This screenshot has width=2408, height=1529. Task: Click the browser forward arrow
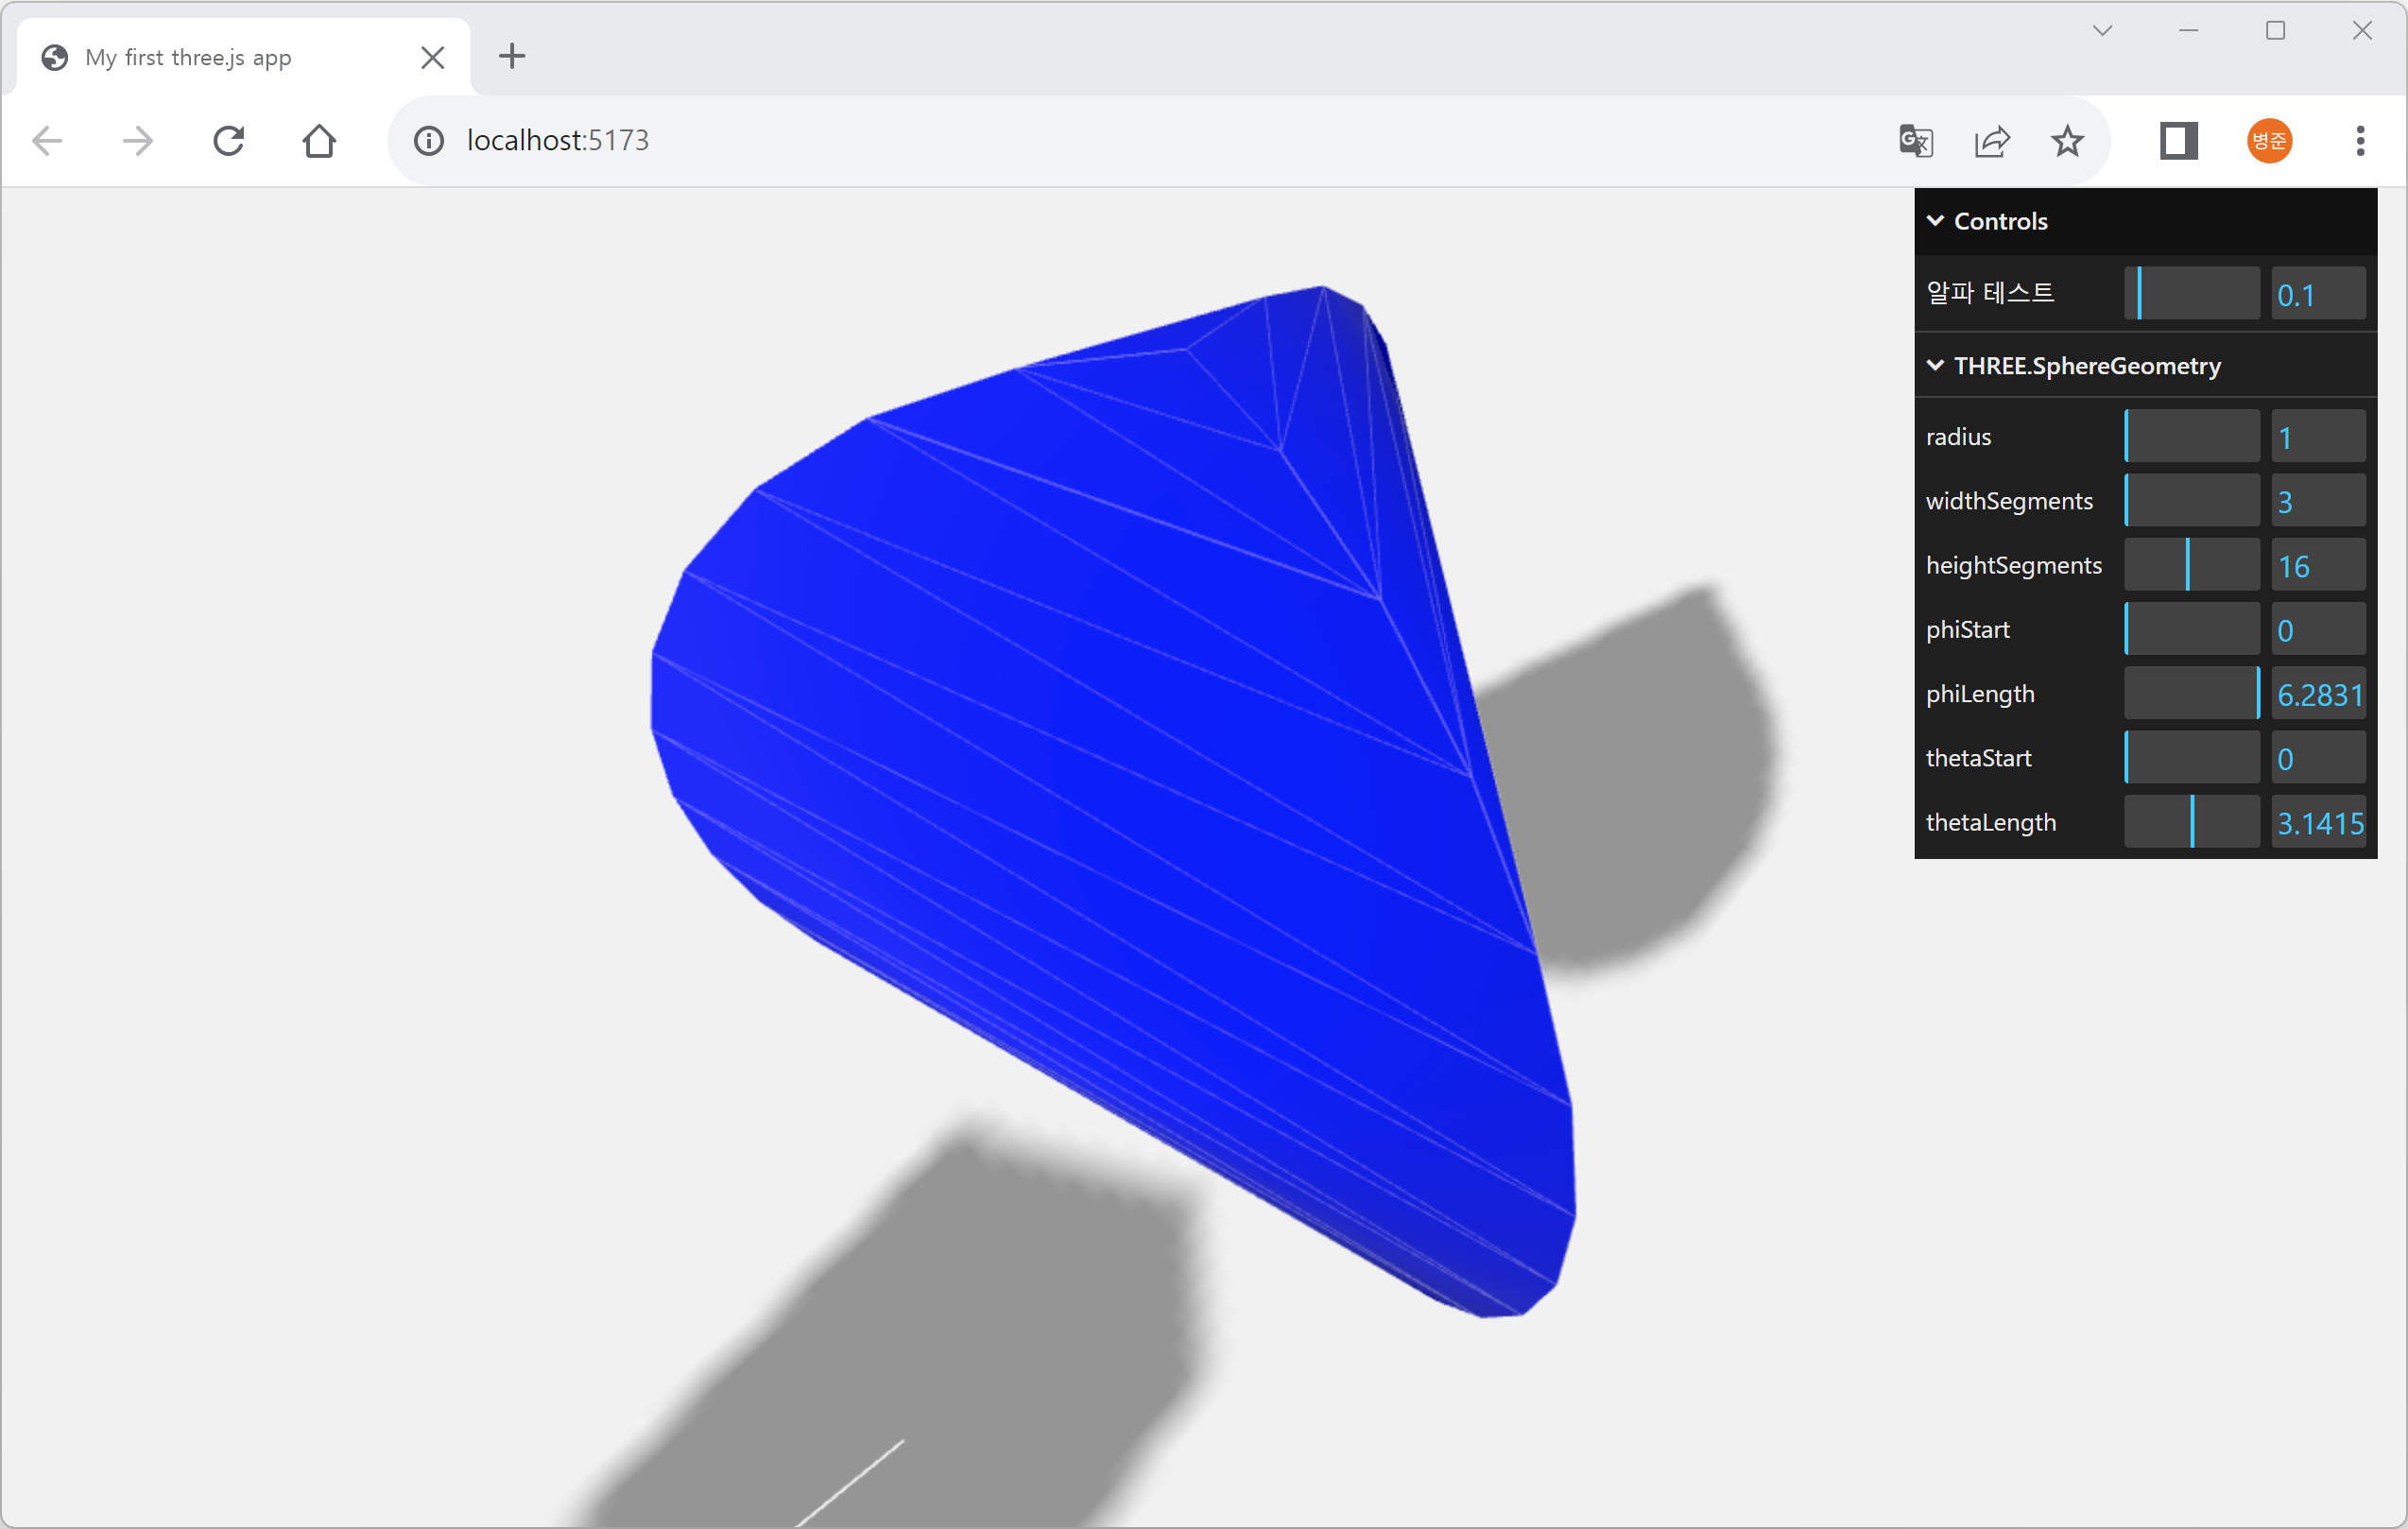[138, 141]
